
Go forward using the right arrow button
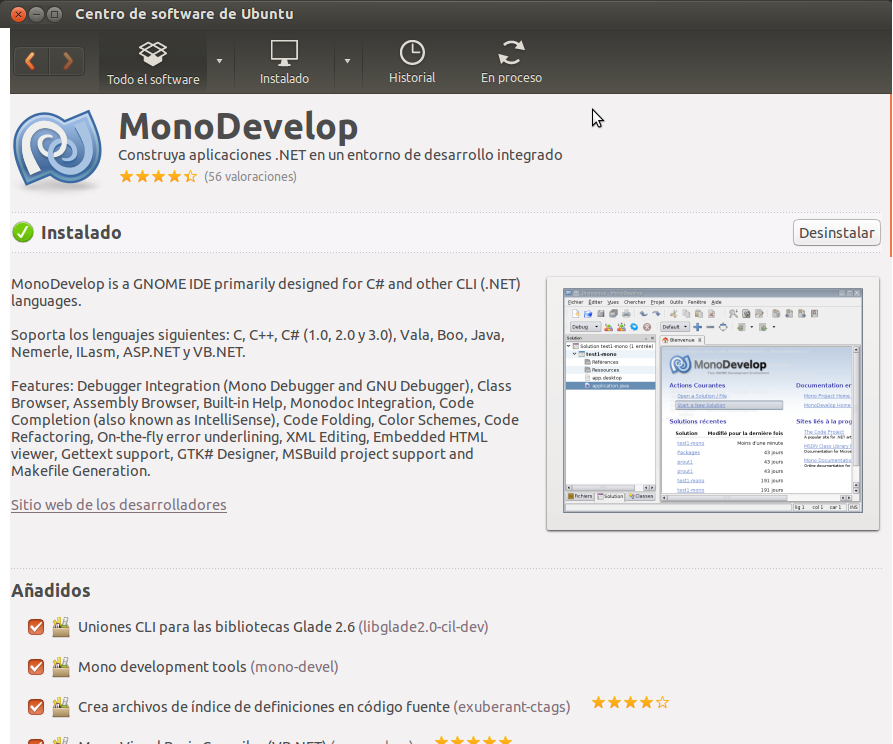[67, 61]
